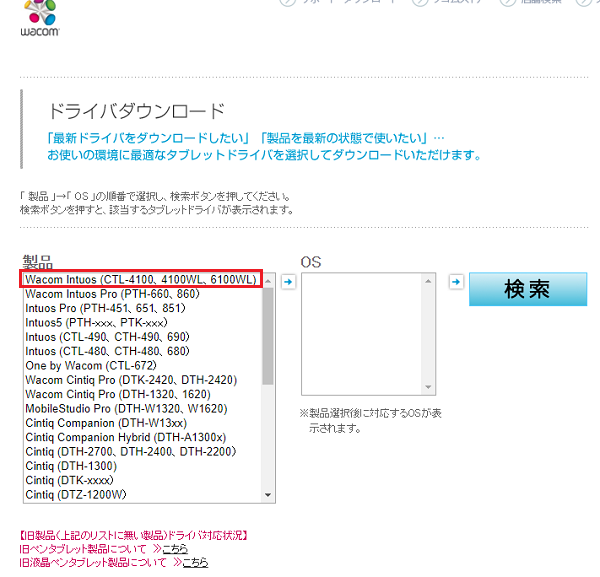Select Cintiq (DTZ-1200W)
600x577 pixels.
[143, 495]
